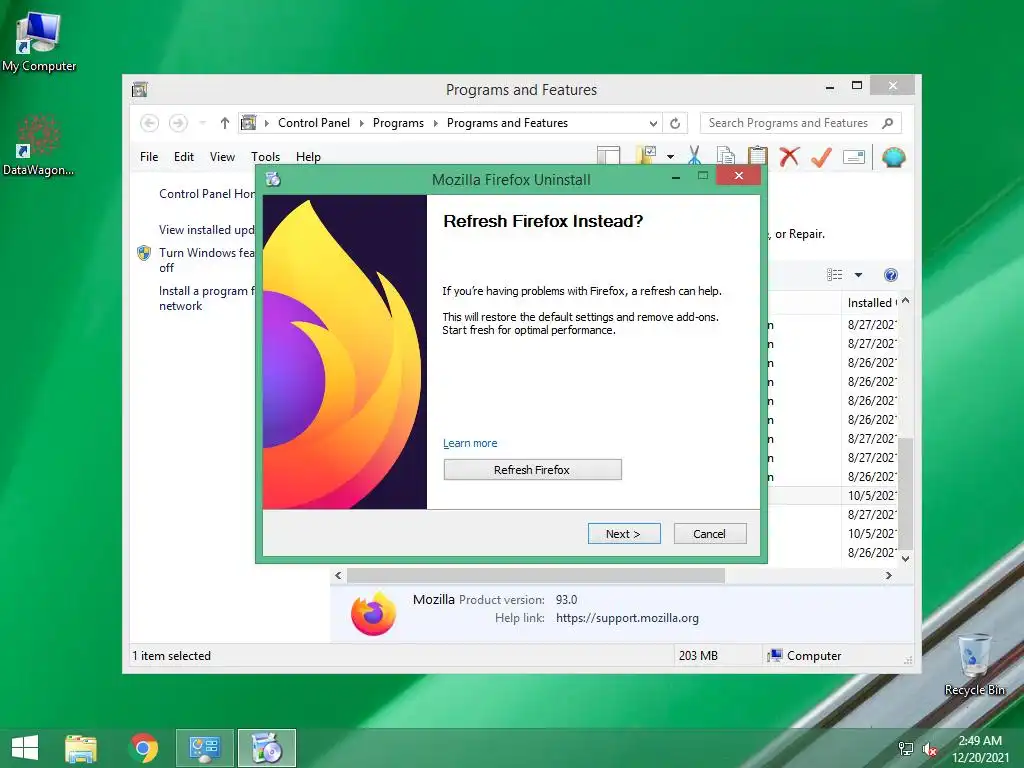
Task: Open the Help menu
Action: (308, 157)
